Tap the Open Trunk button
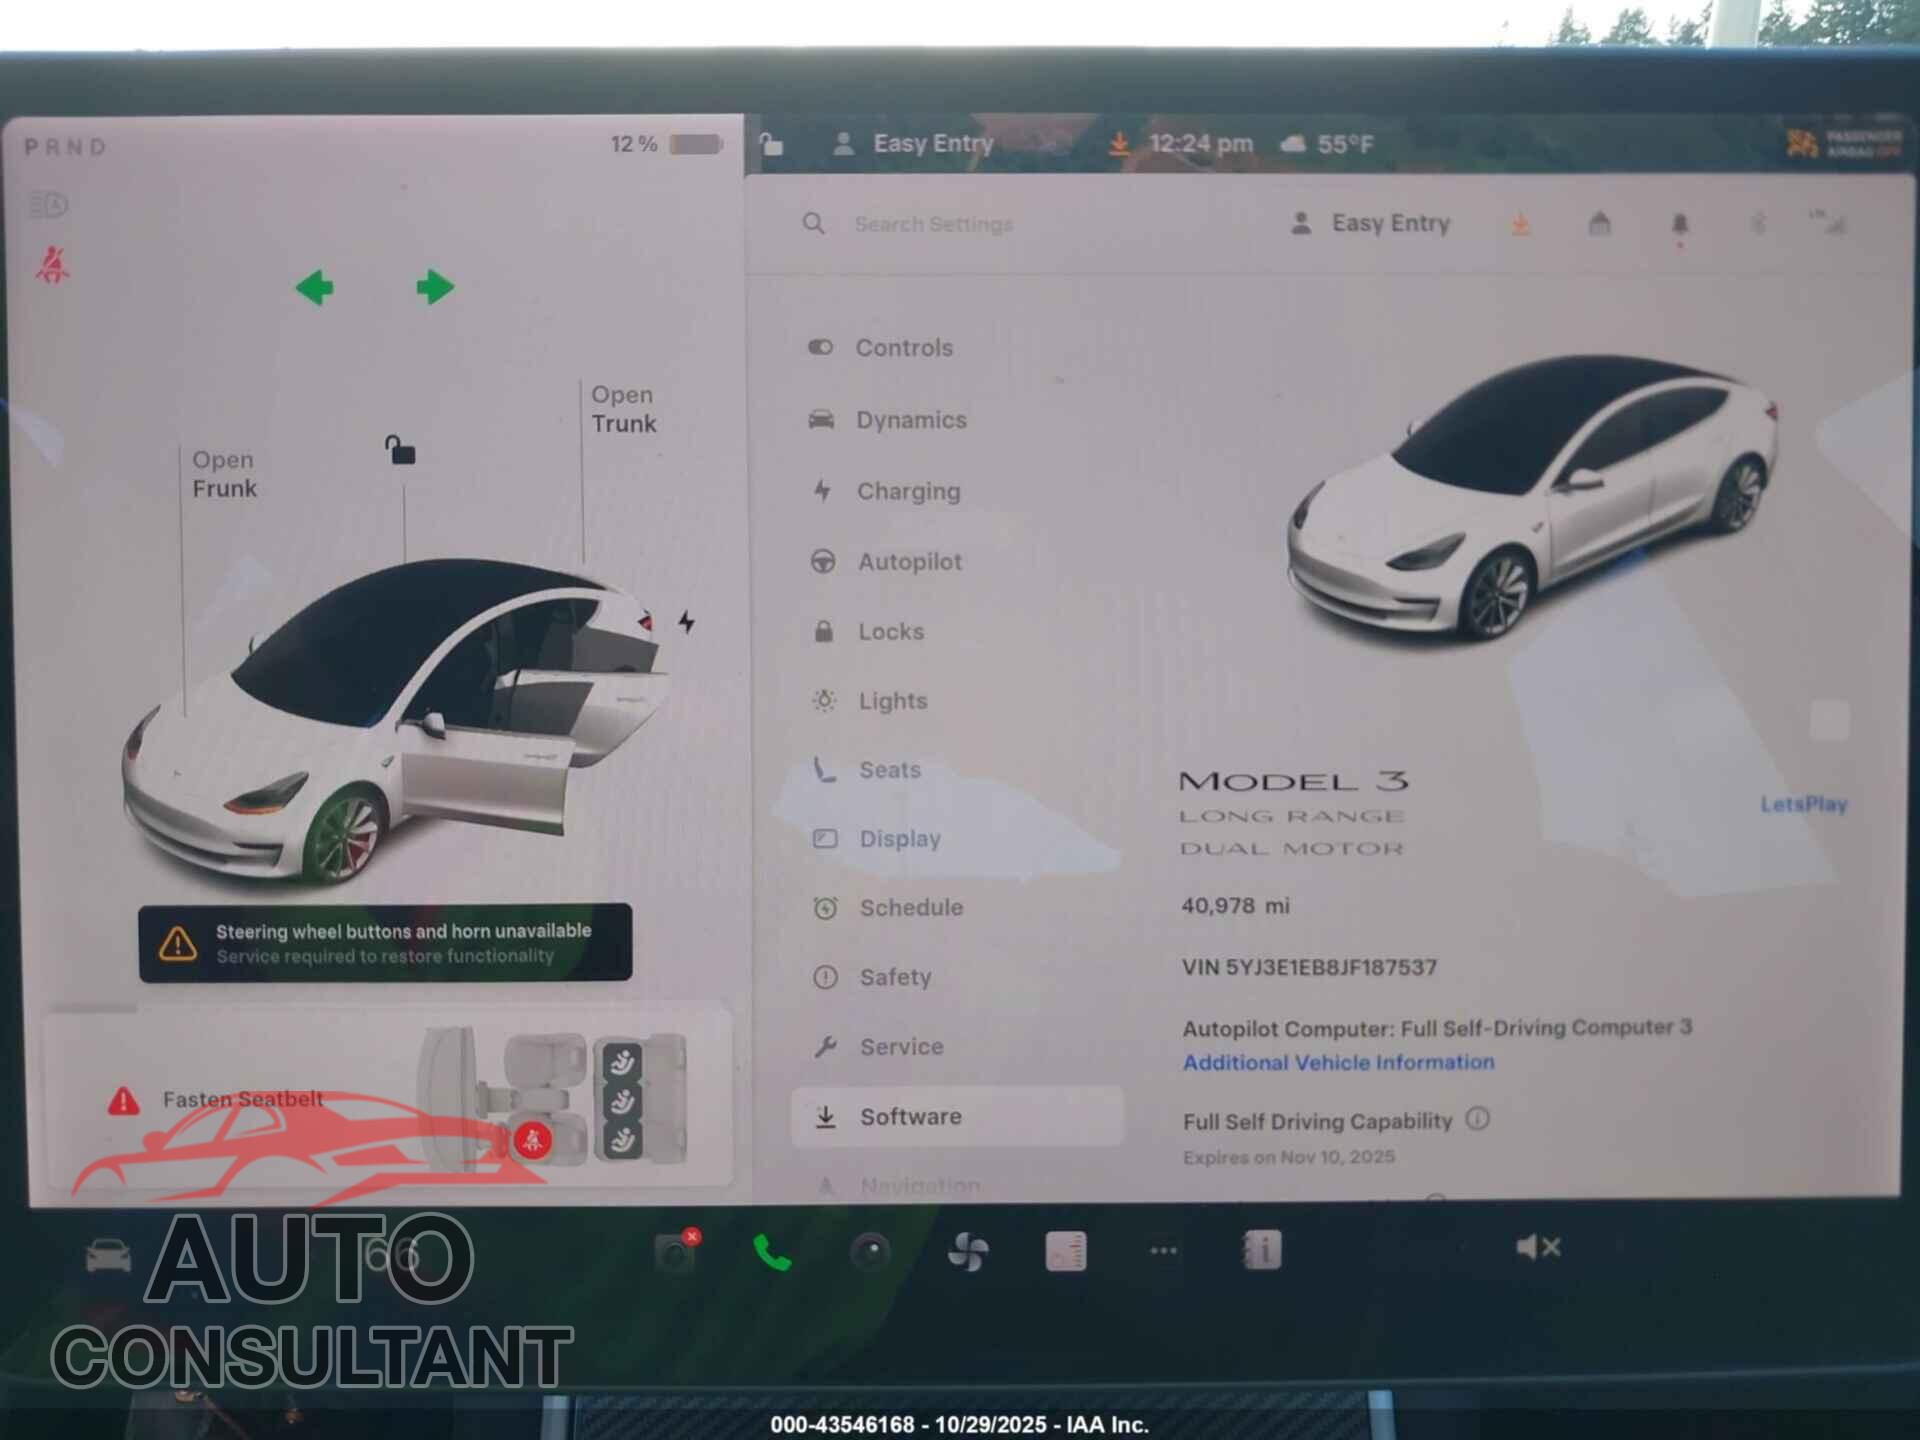 pyautogui.click(x=624, y=409)
